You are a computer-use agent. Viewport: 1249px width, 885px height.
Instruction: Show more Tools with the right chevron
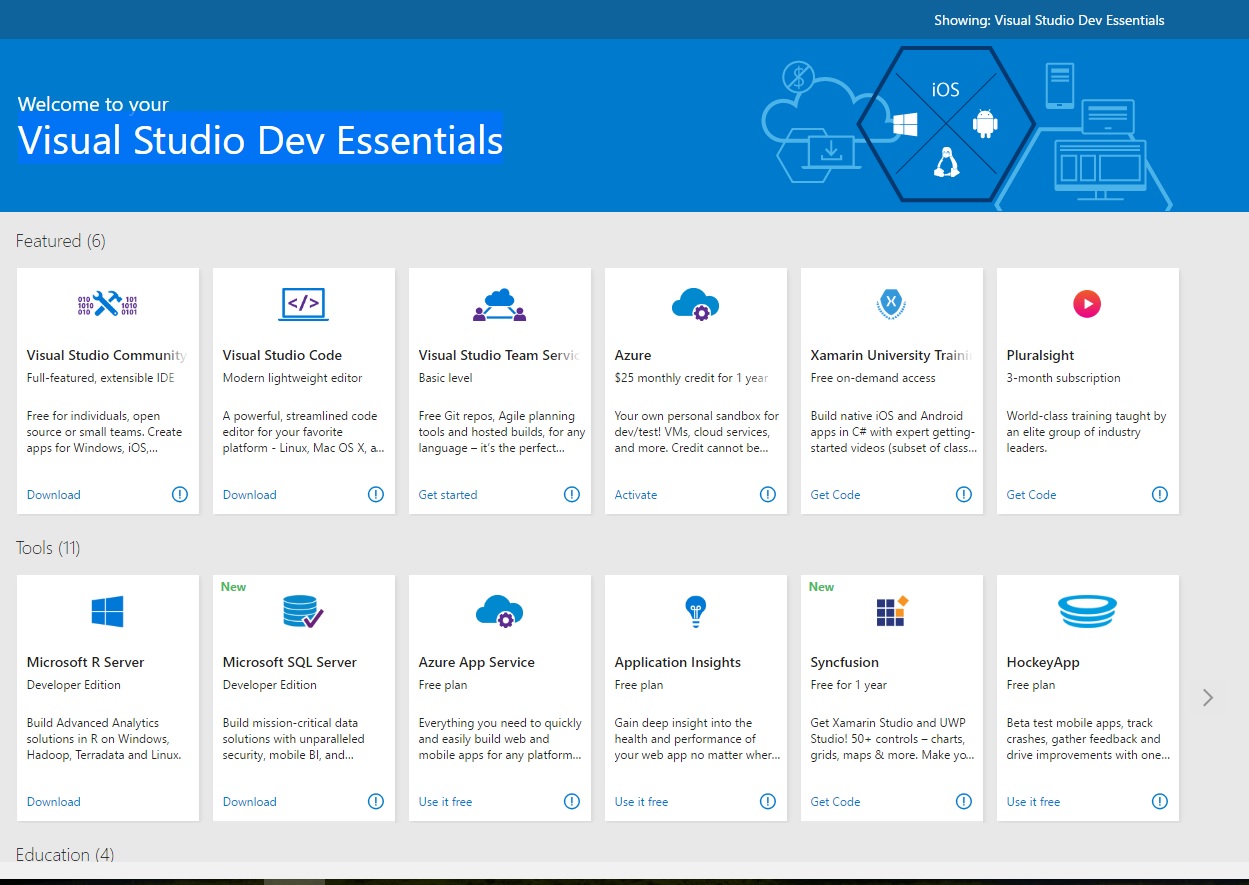coord(1208,697)
